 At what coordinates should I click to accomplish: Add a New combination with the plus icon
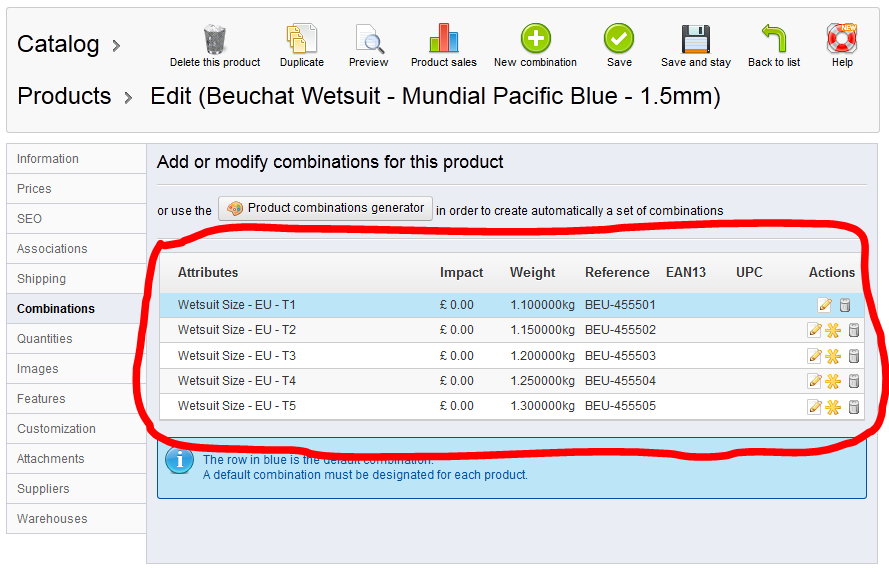536,38
